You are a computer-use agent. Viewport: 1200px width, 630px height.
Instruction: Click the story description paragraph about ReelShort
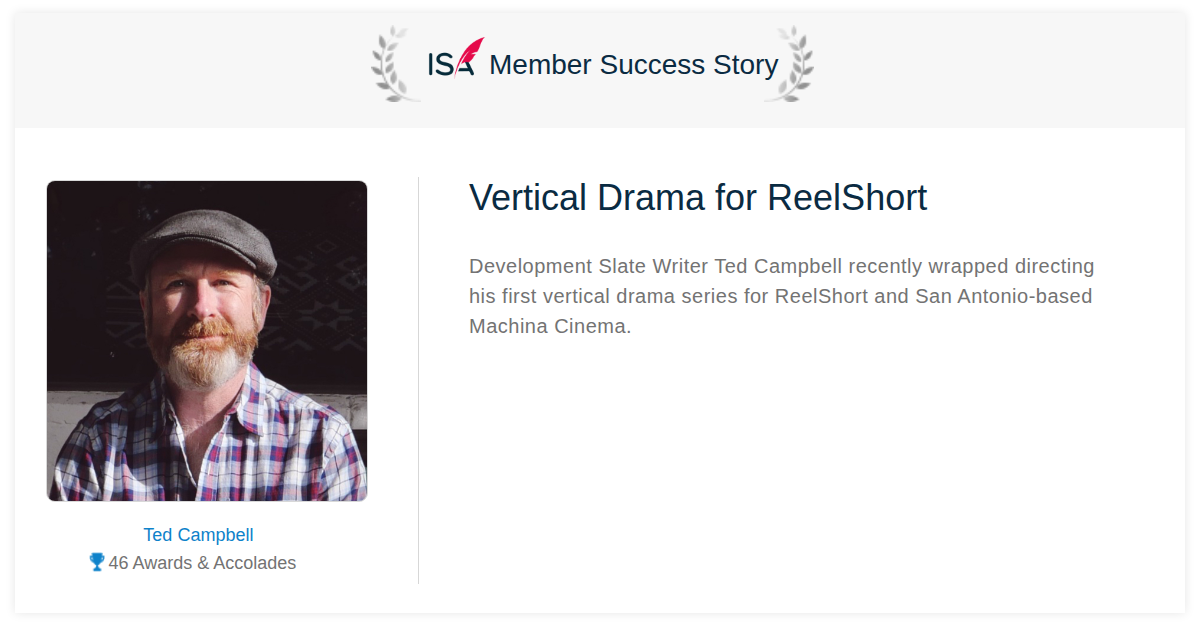pos(782,296)
